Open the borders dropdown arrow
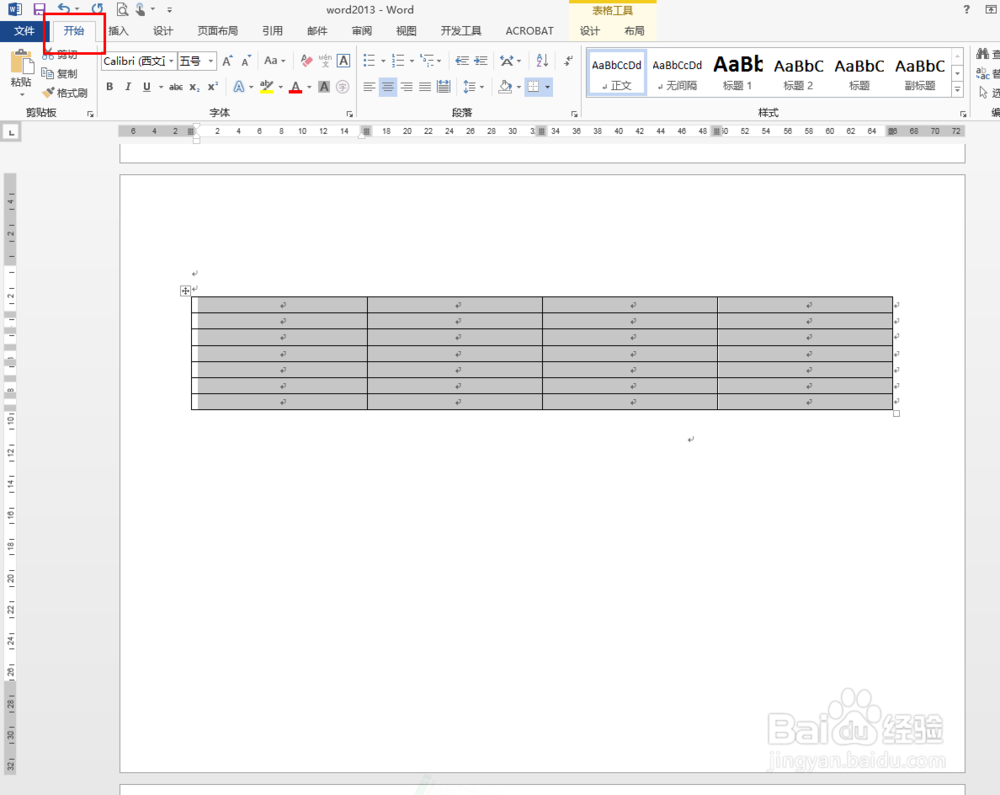 pos(547,87)
